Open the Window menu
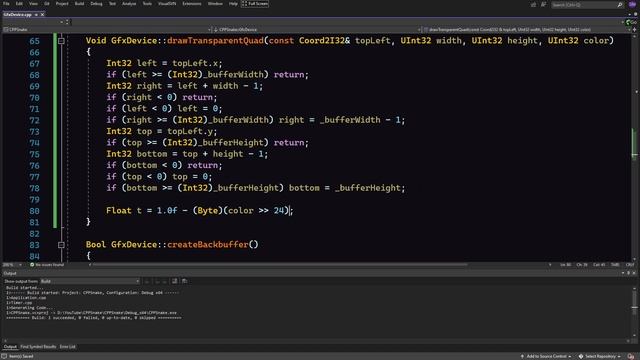 215,4
